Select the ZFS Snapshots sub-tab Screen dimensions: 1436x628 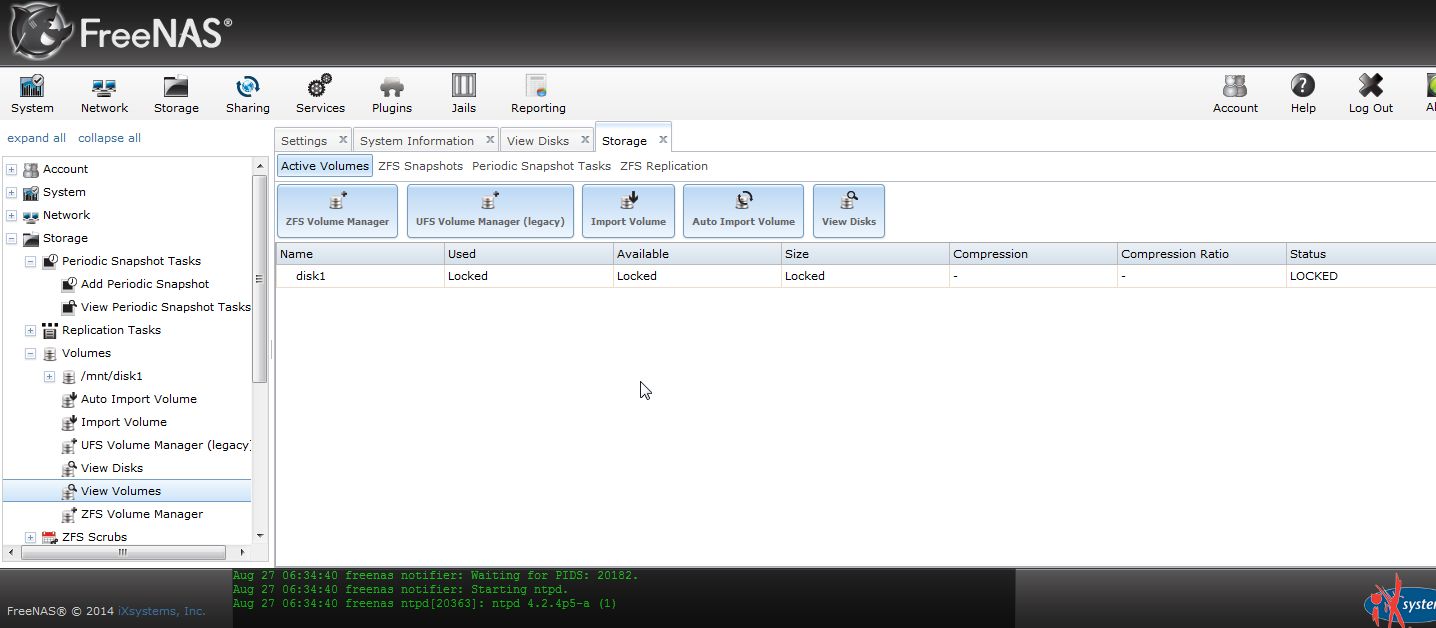click(x=421, y=166)
